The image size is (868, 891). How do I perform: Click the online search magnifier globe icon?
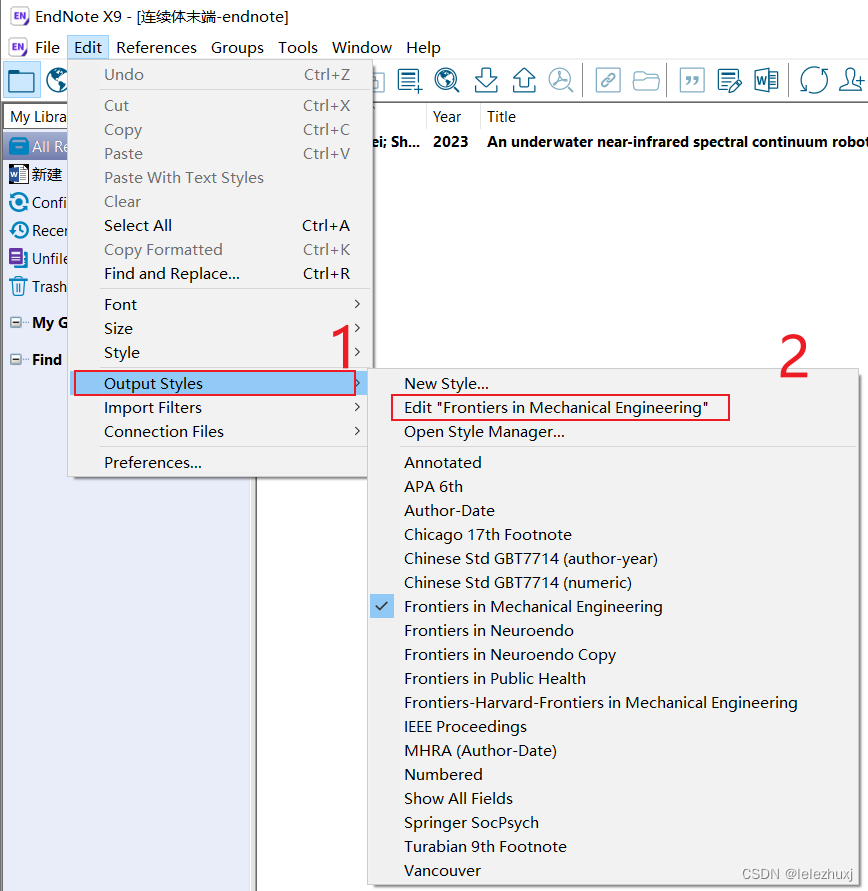tap(447, 80)
